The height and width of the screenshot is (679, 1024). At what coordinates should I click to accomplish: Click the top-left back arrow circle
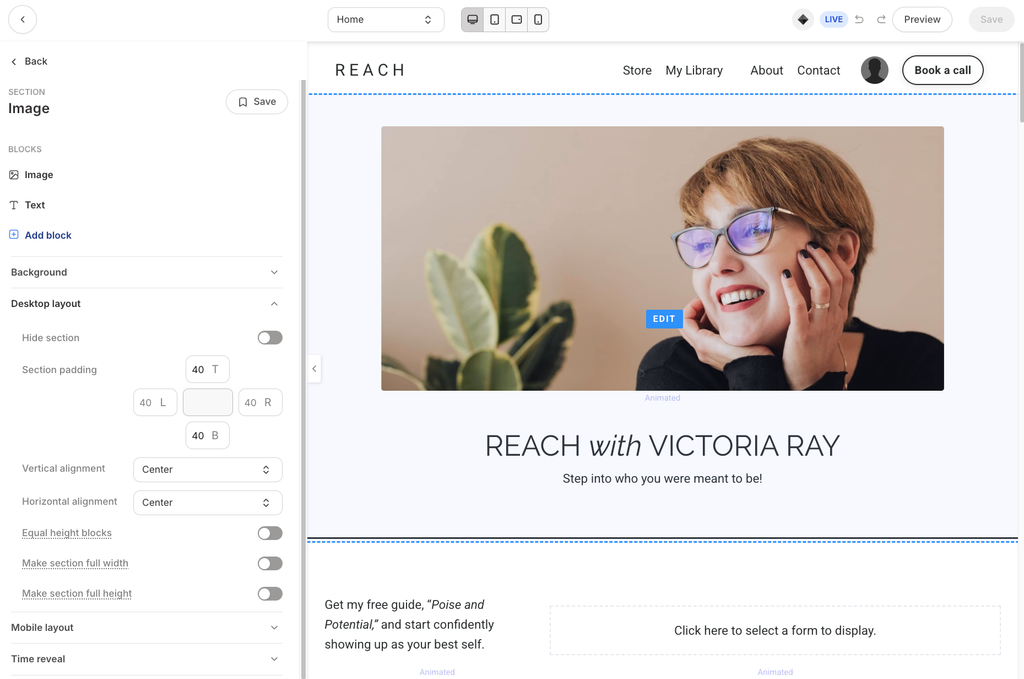point(23,20)
